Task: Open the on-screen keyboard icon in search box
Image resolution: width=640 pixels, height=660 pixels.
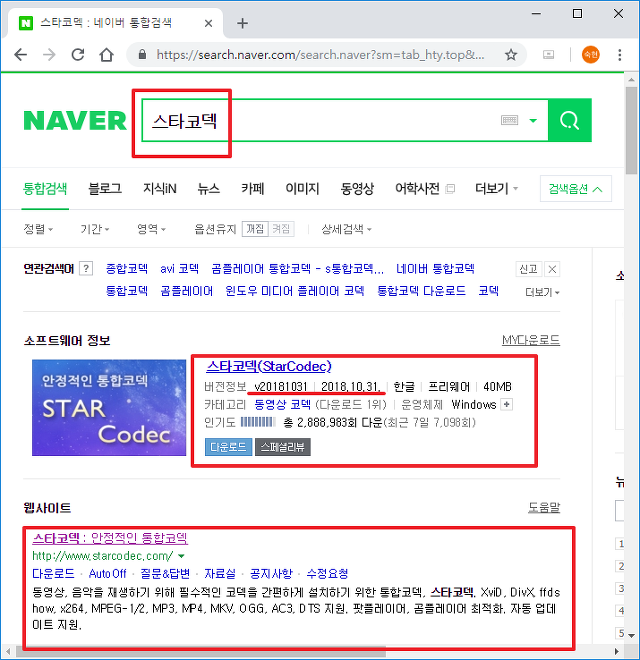Action: coord(509,120)
